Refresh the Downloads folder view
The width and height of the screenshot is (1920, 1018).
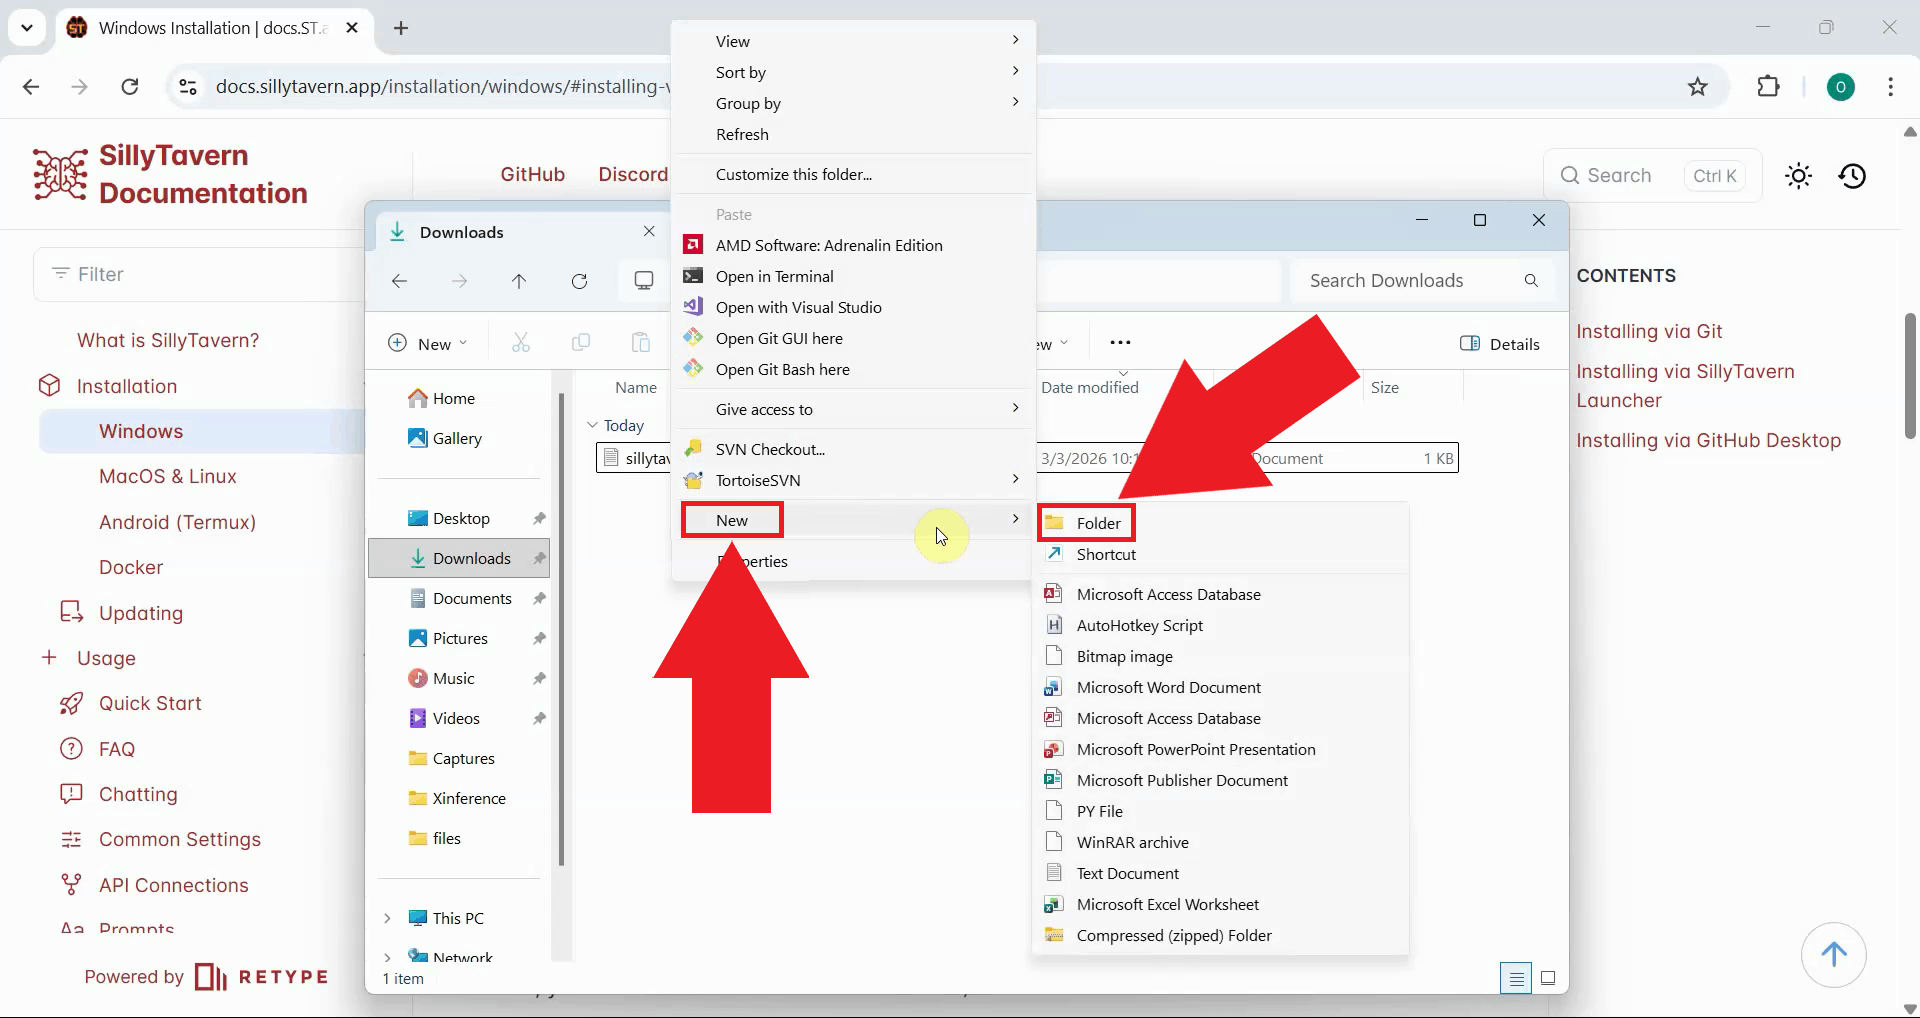[x=579, y=281]
